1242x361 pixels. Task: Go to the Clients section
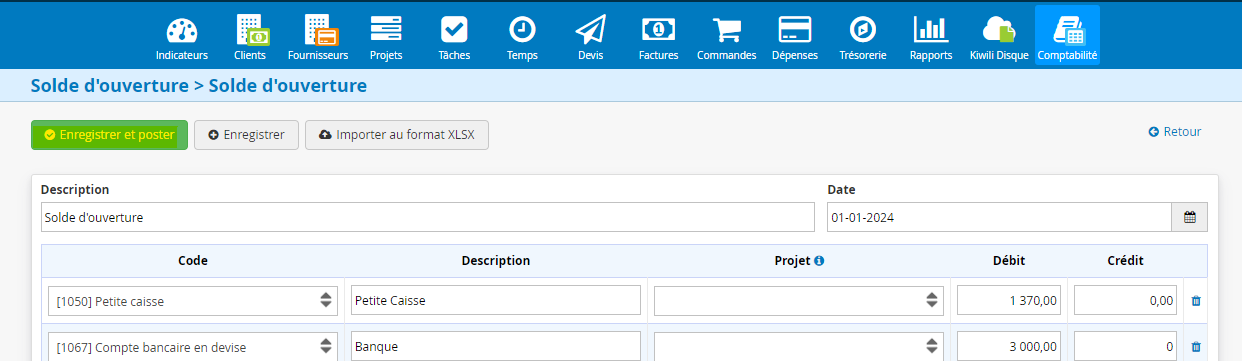250,37
